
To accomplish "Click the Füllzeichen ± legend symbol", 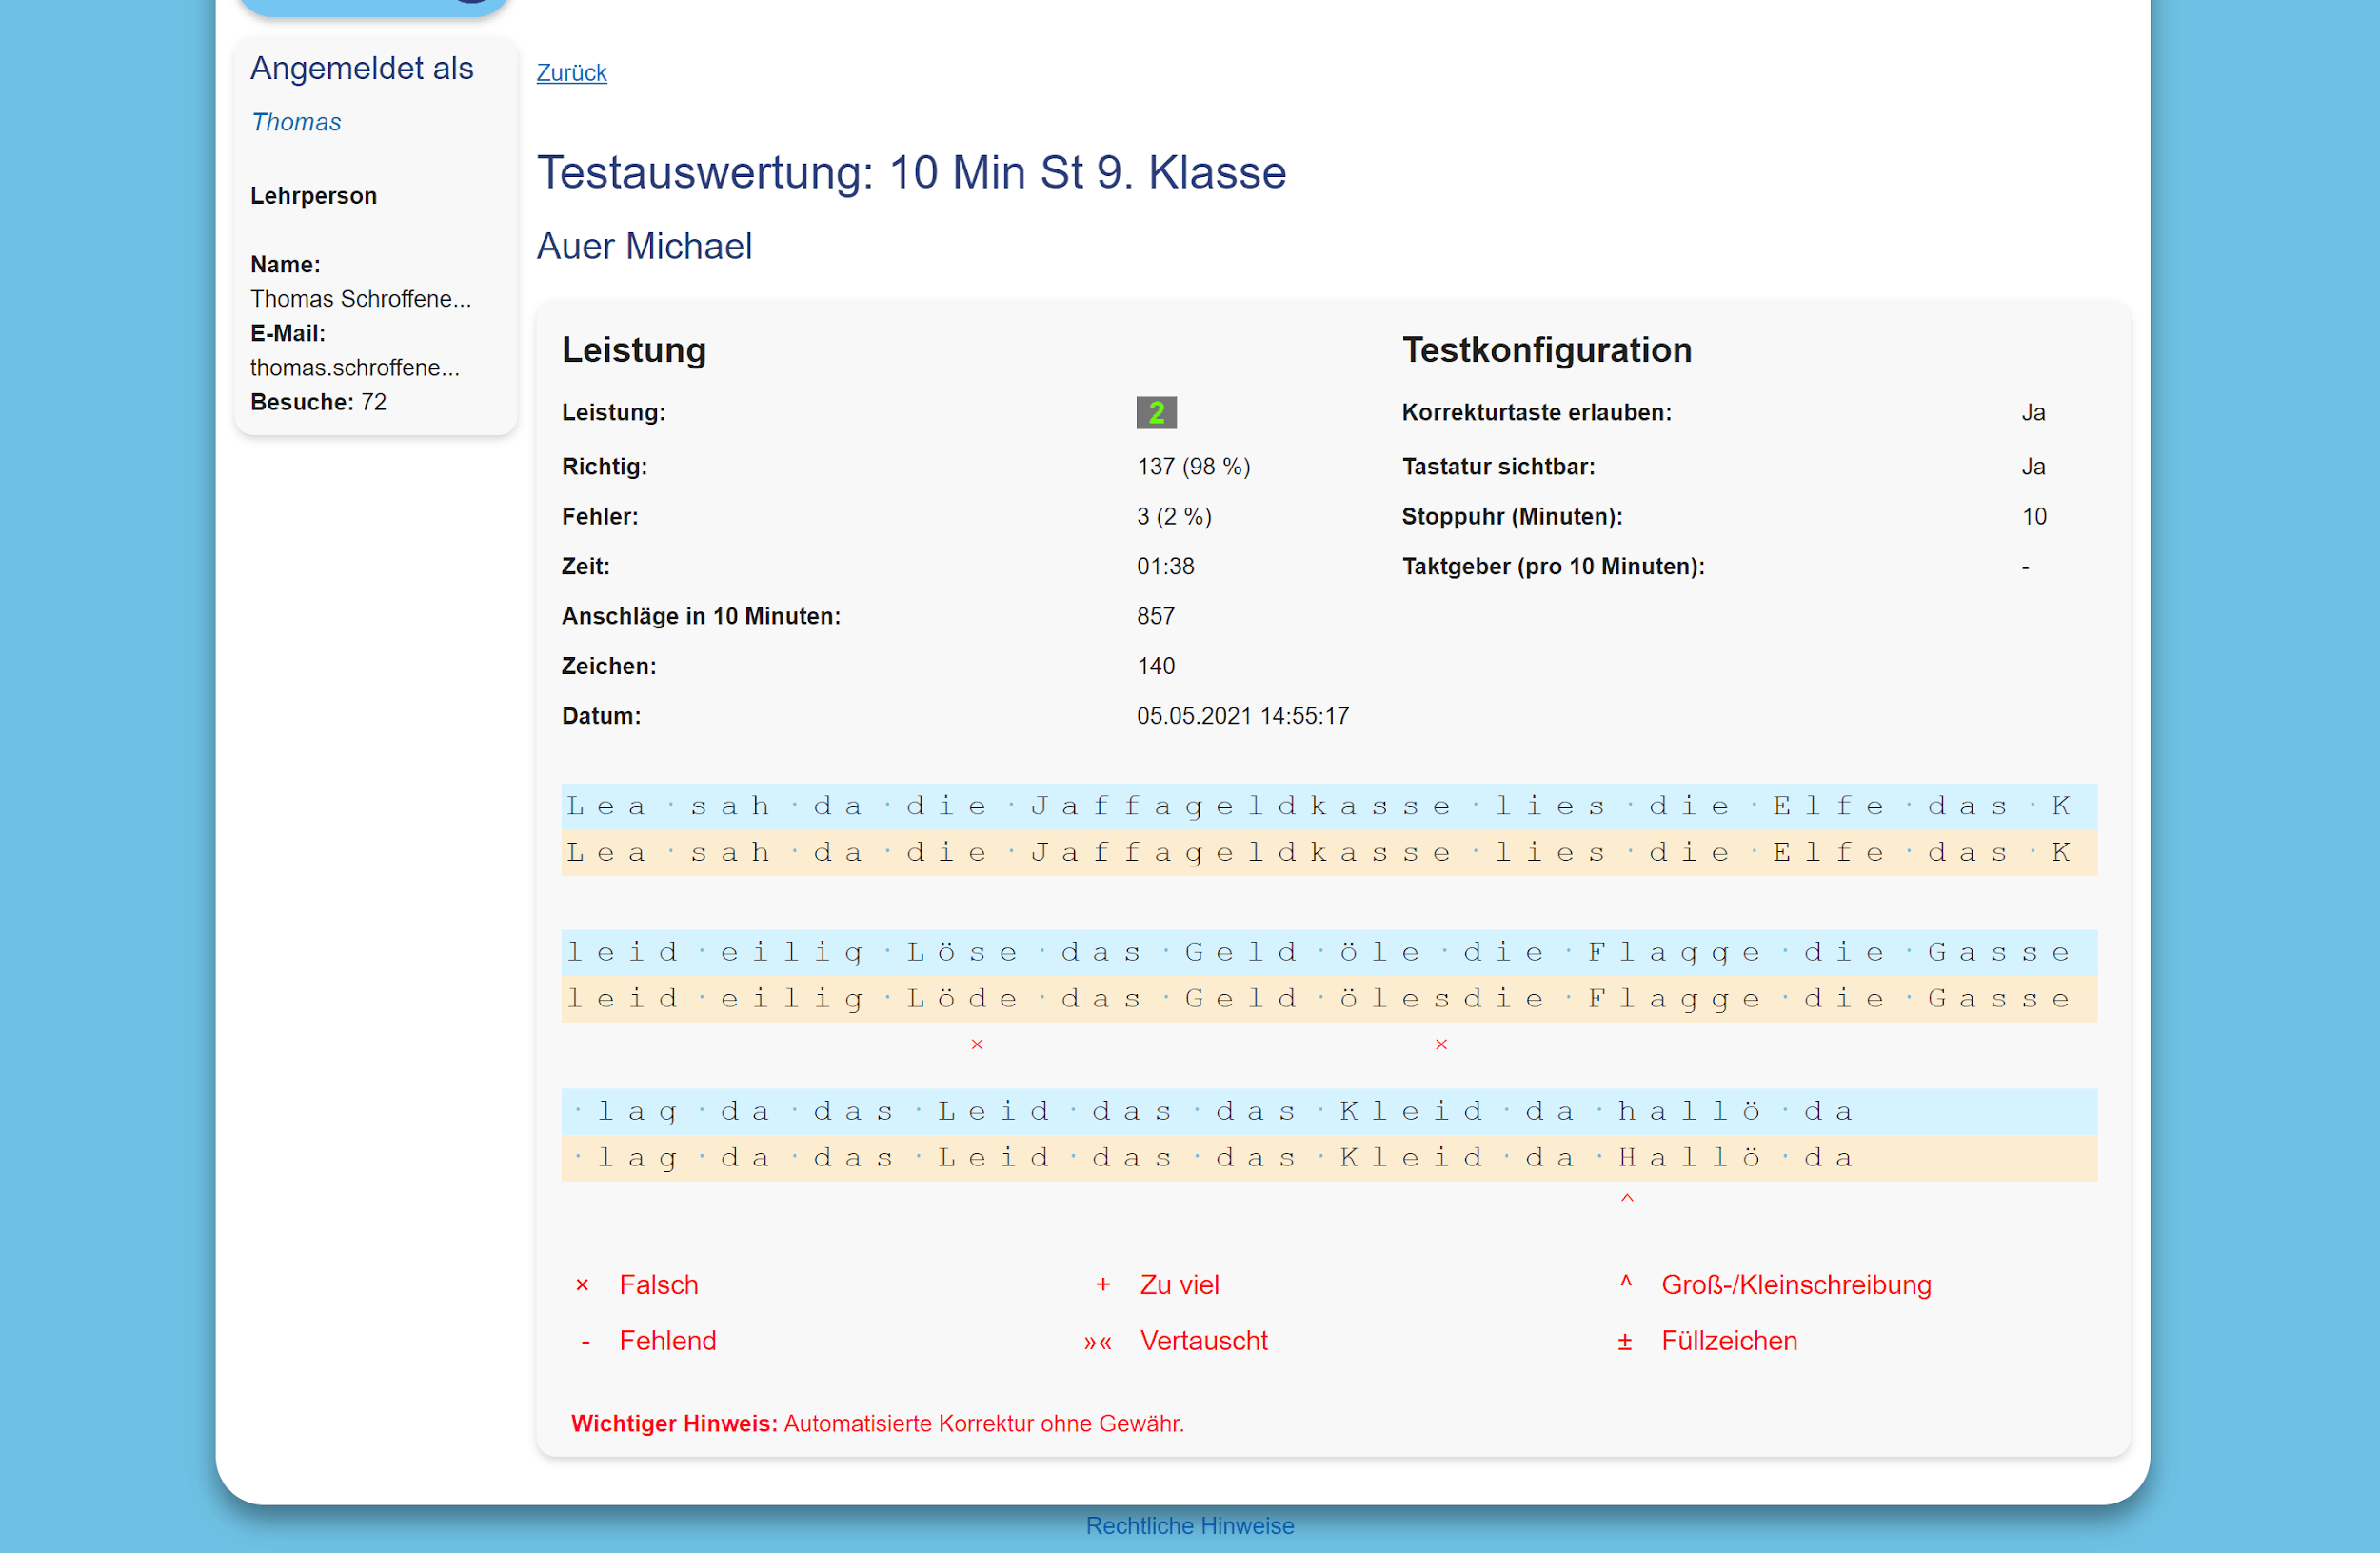I will click(x=1624, y=1341).
